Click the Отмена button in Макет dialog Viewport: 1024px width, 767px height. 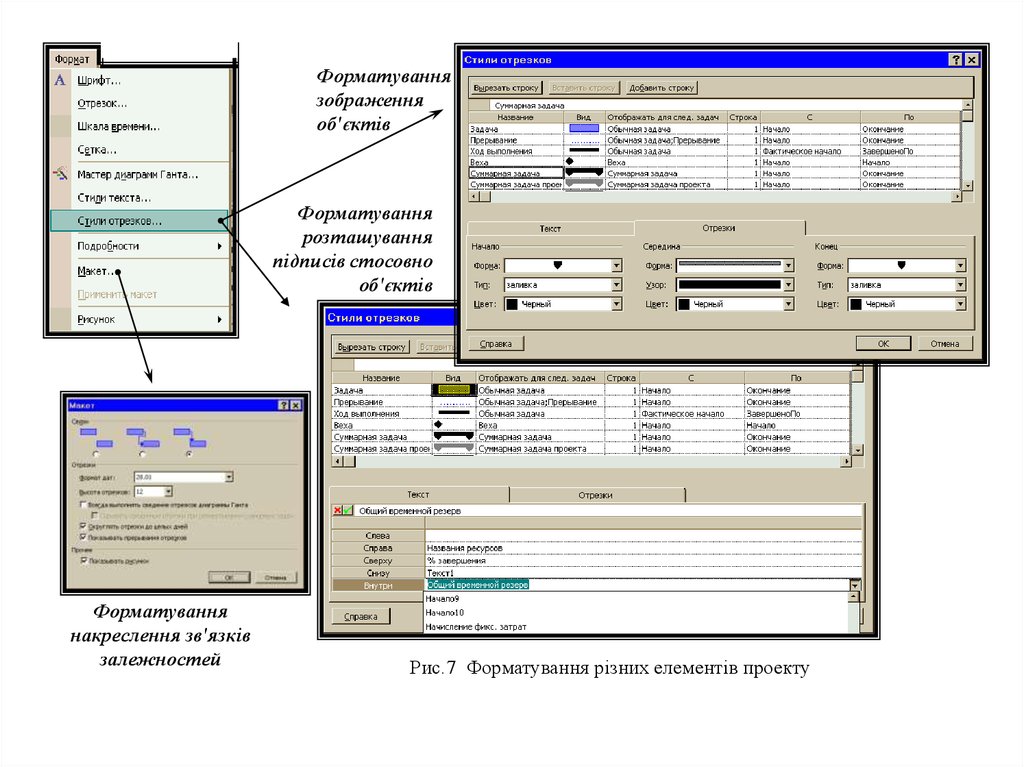pos(275,578)
